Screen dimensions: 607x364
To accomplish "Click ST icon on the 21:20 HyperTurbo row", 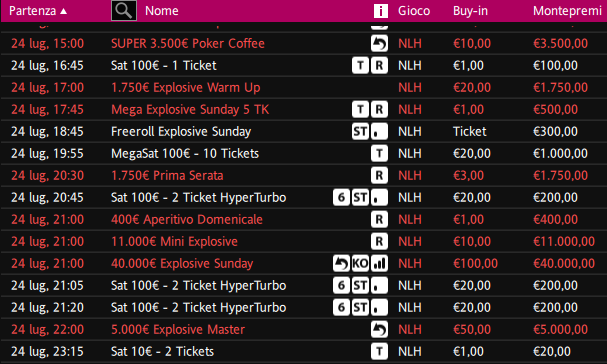I will (360, 308).
